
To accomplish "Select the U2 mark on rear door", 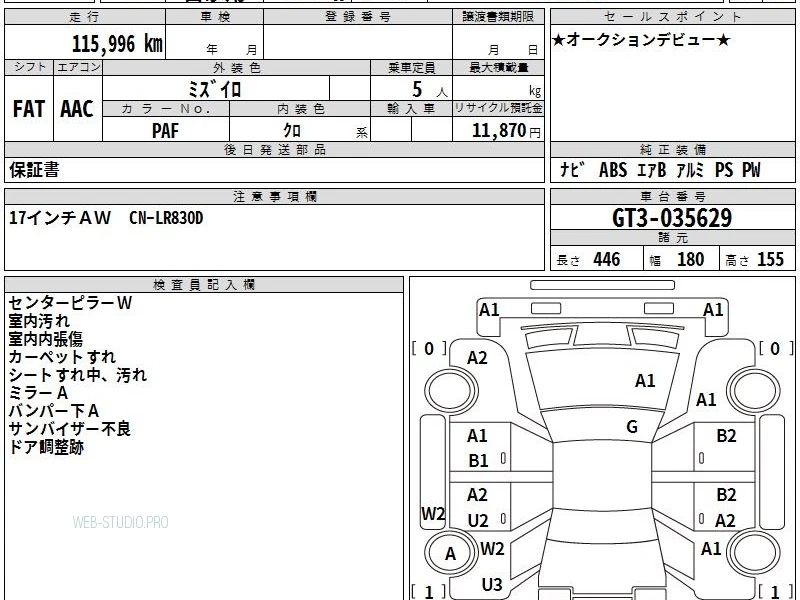I will click(x=478, y=520).
